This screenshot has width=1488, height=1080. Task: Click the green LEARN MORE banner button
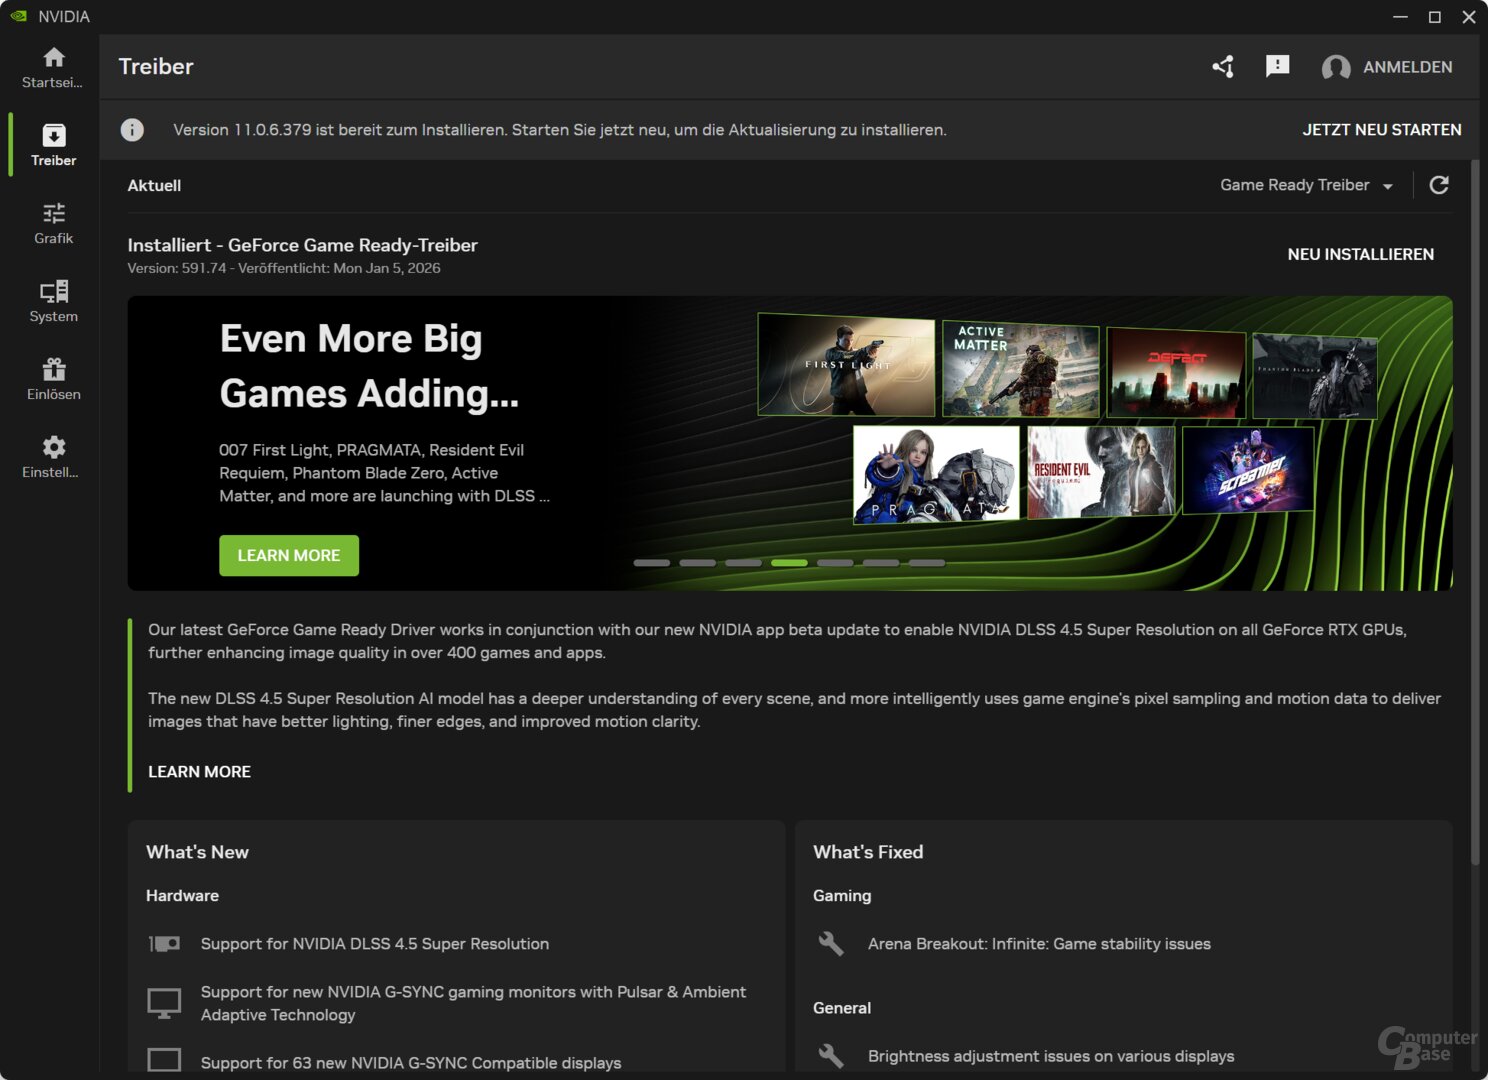tap(289, 556)
